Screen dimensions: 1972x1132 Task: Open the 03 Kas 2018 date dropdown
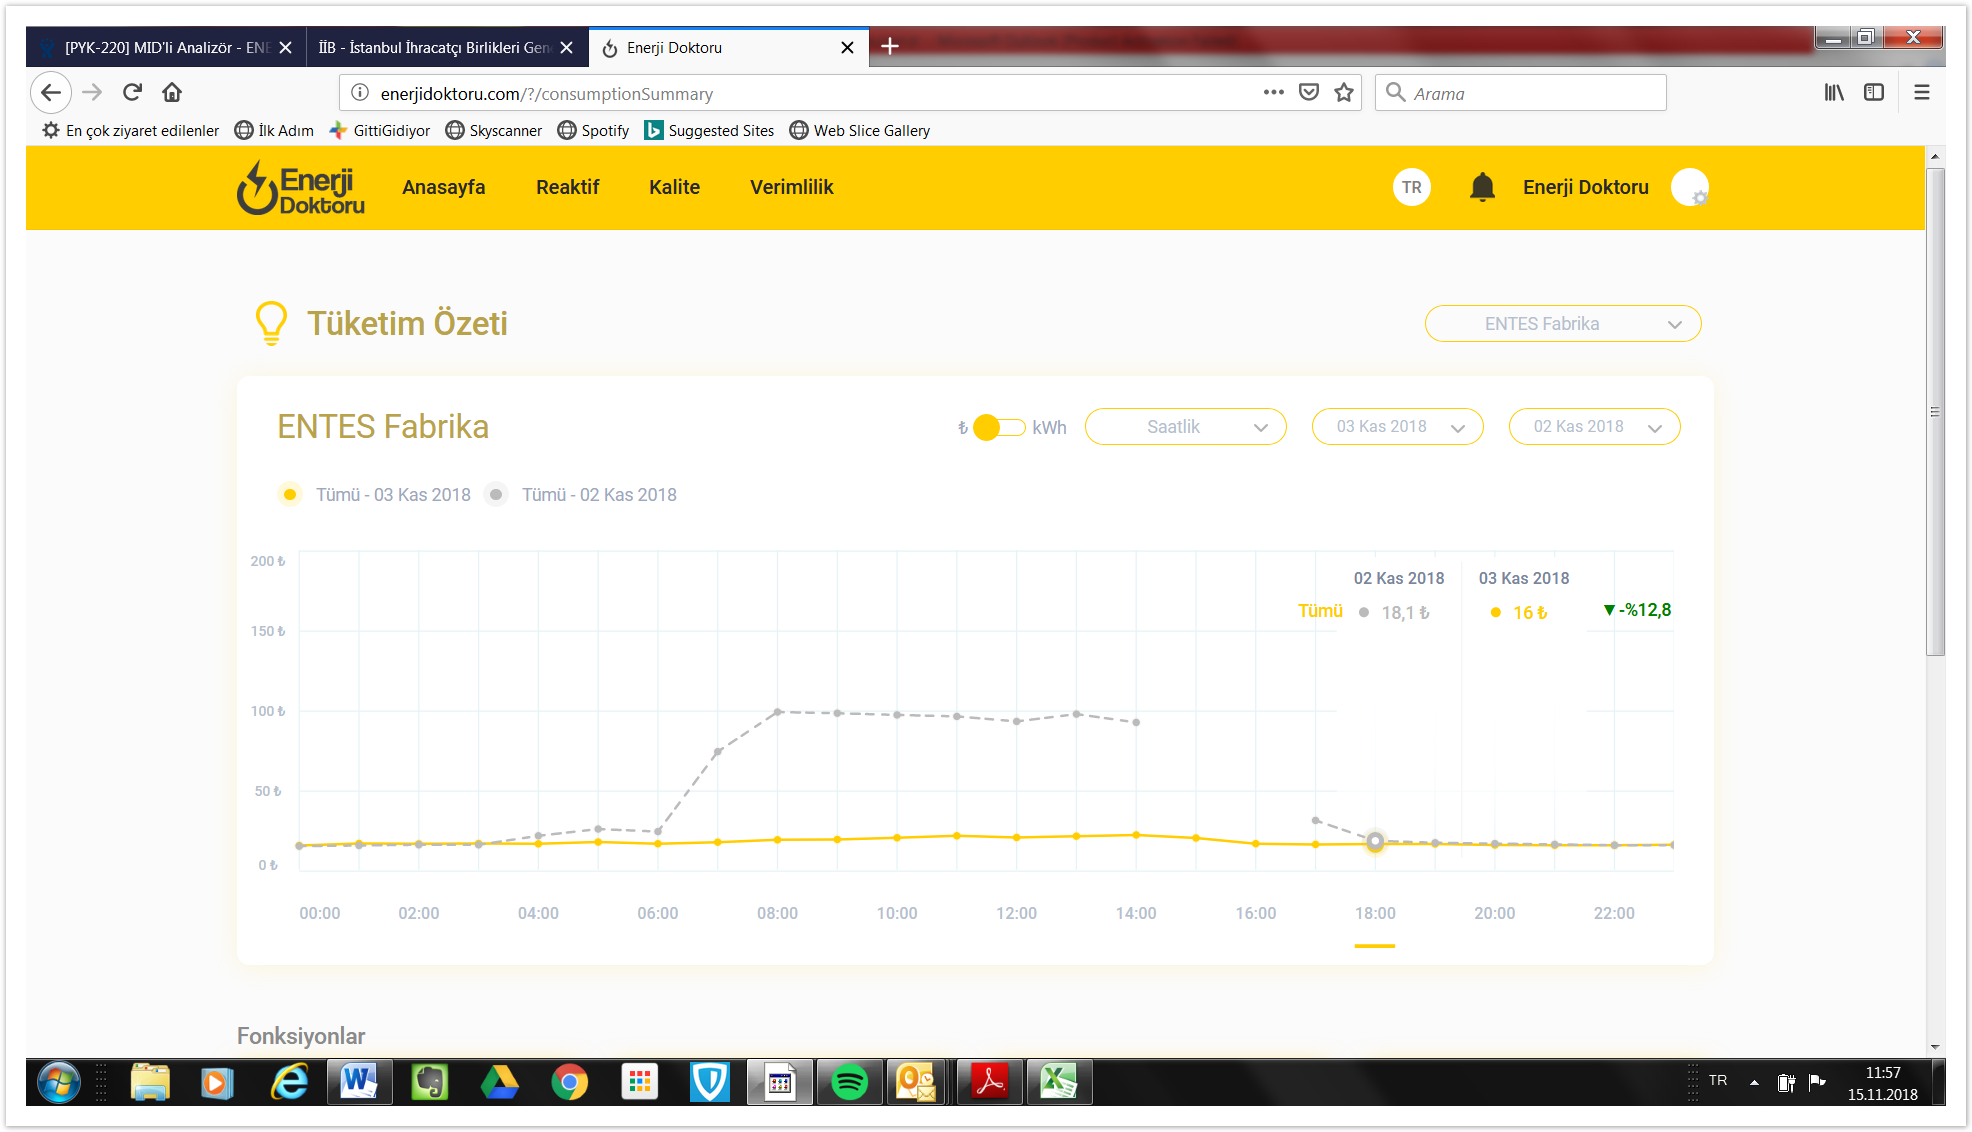(1397, 427)
